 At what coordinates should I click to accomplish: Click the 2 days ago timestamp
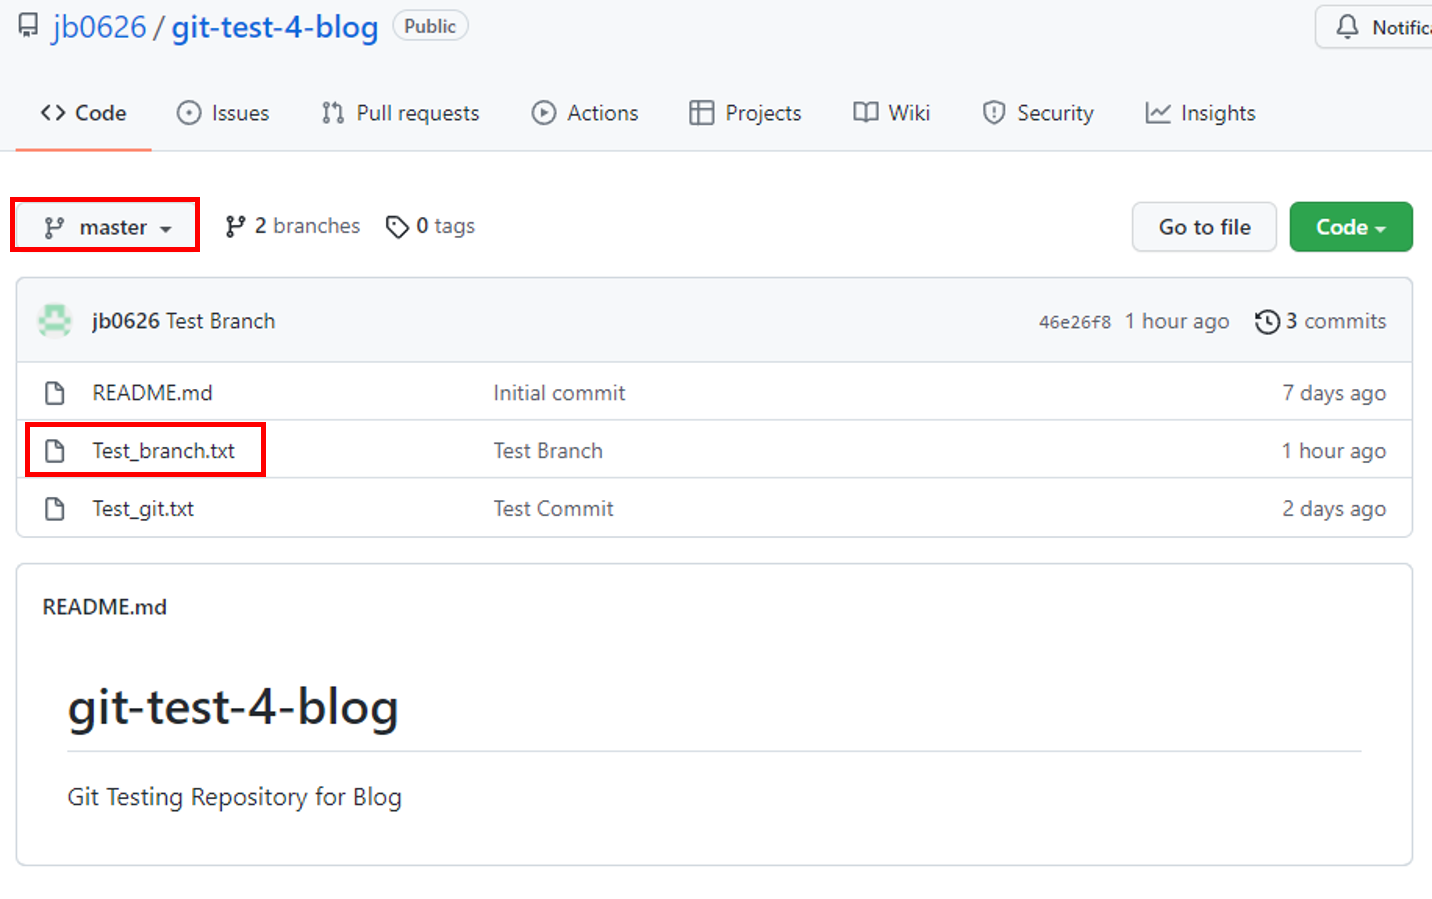[1334, 509]
